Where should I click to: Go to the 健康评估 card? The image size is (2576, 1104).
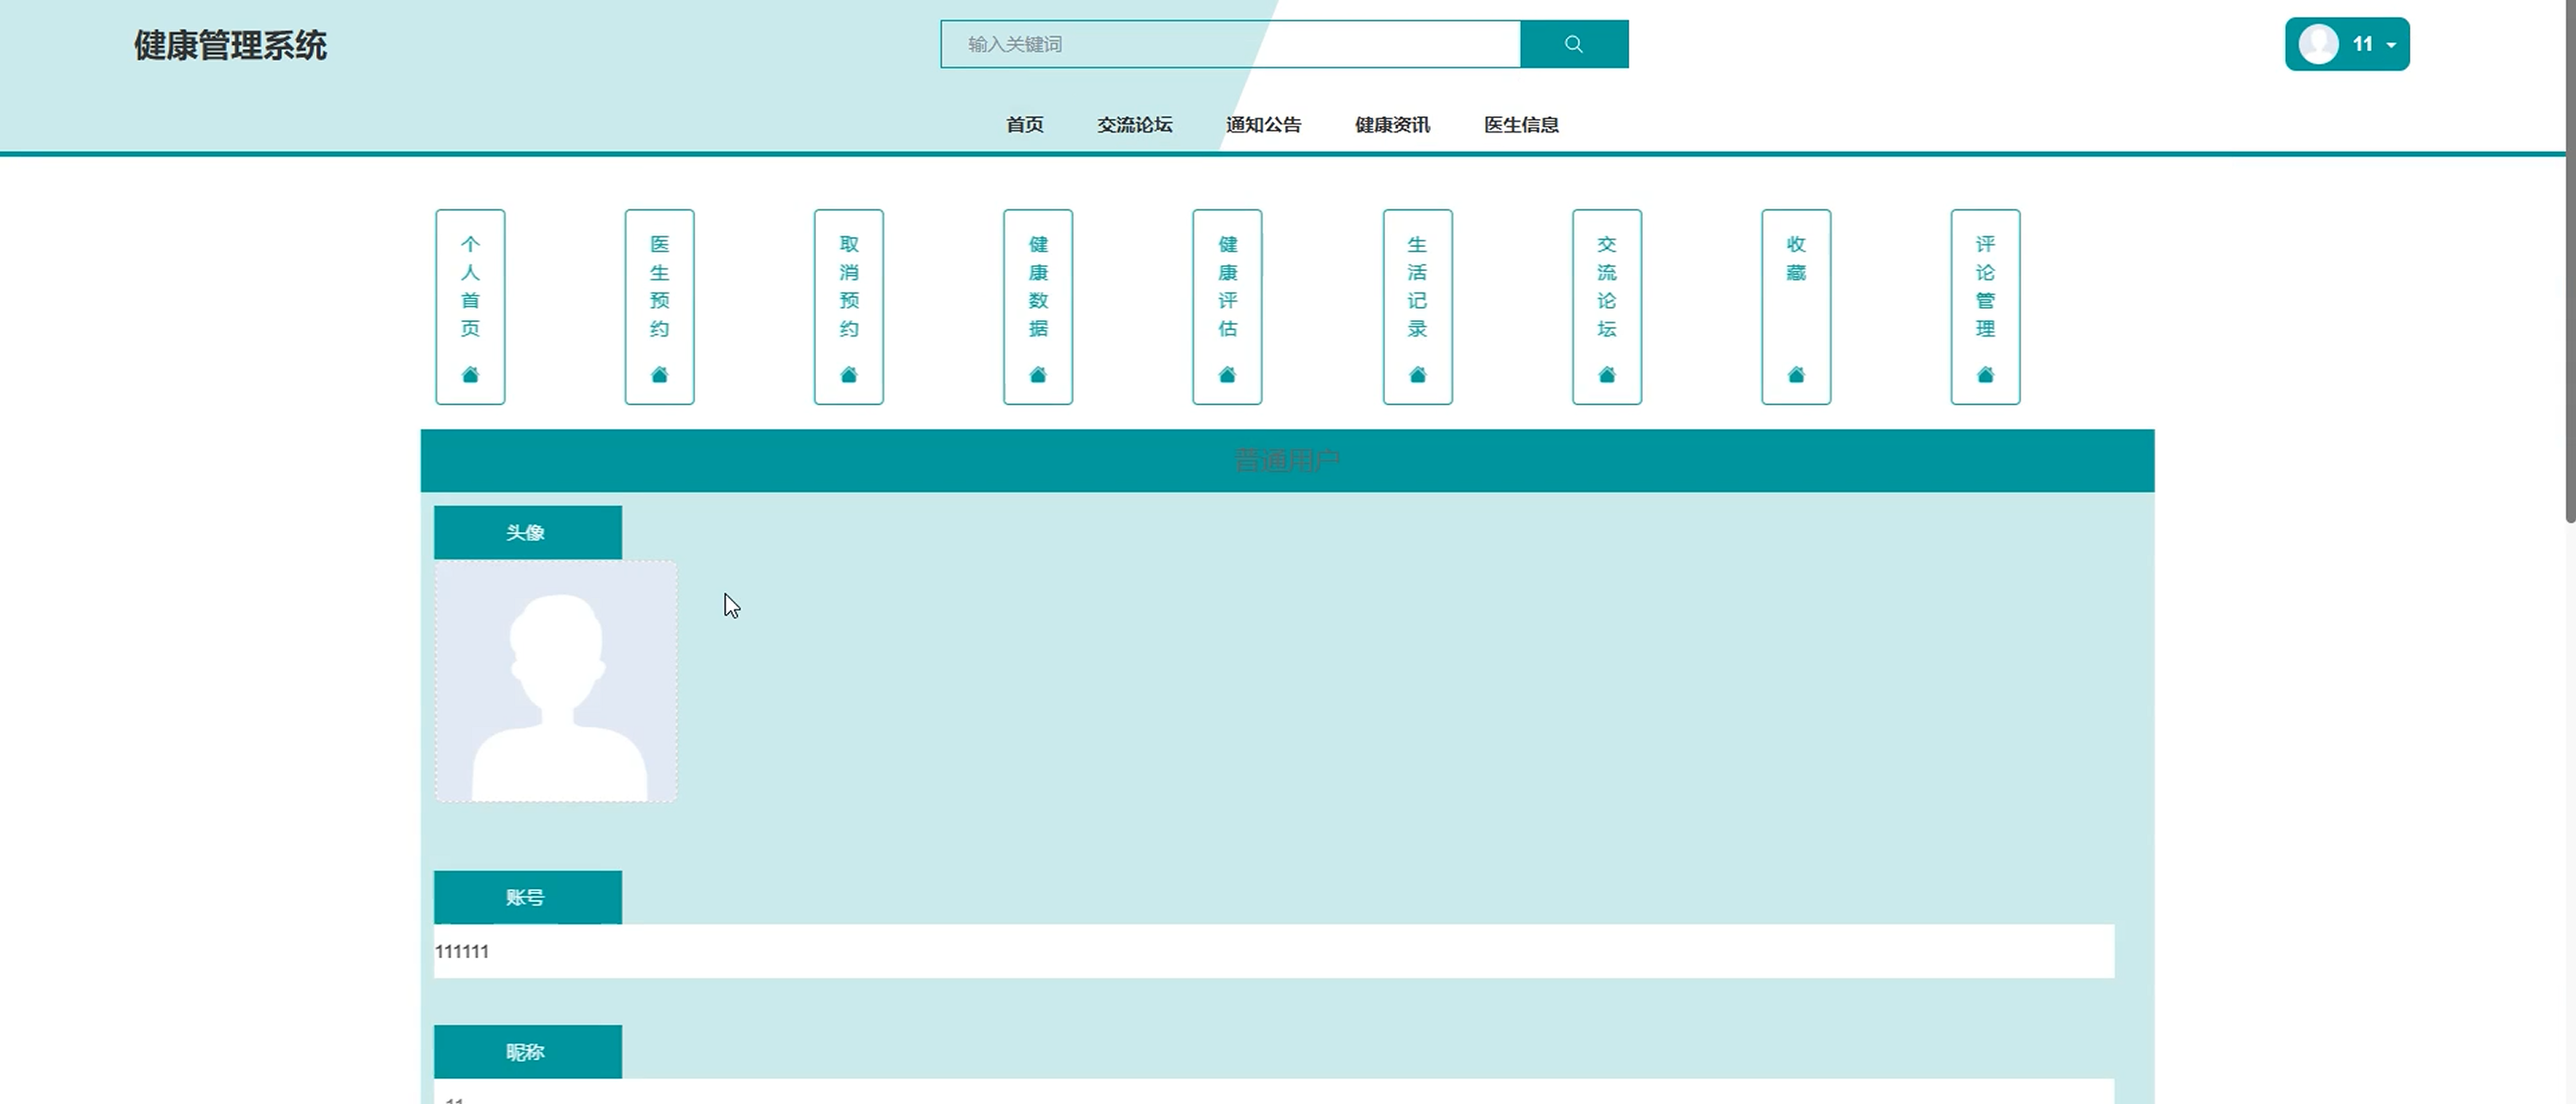1227,306
